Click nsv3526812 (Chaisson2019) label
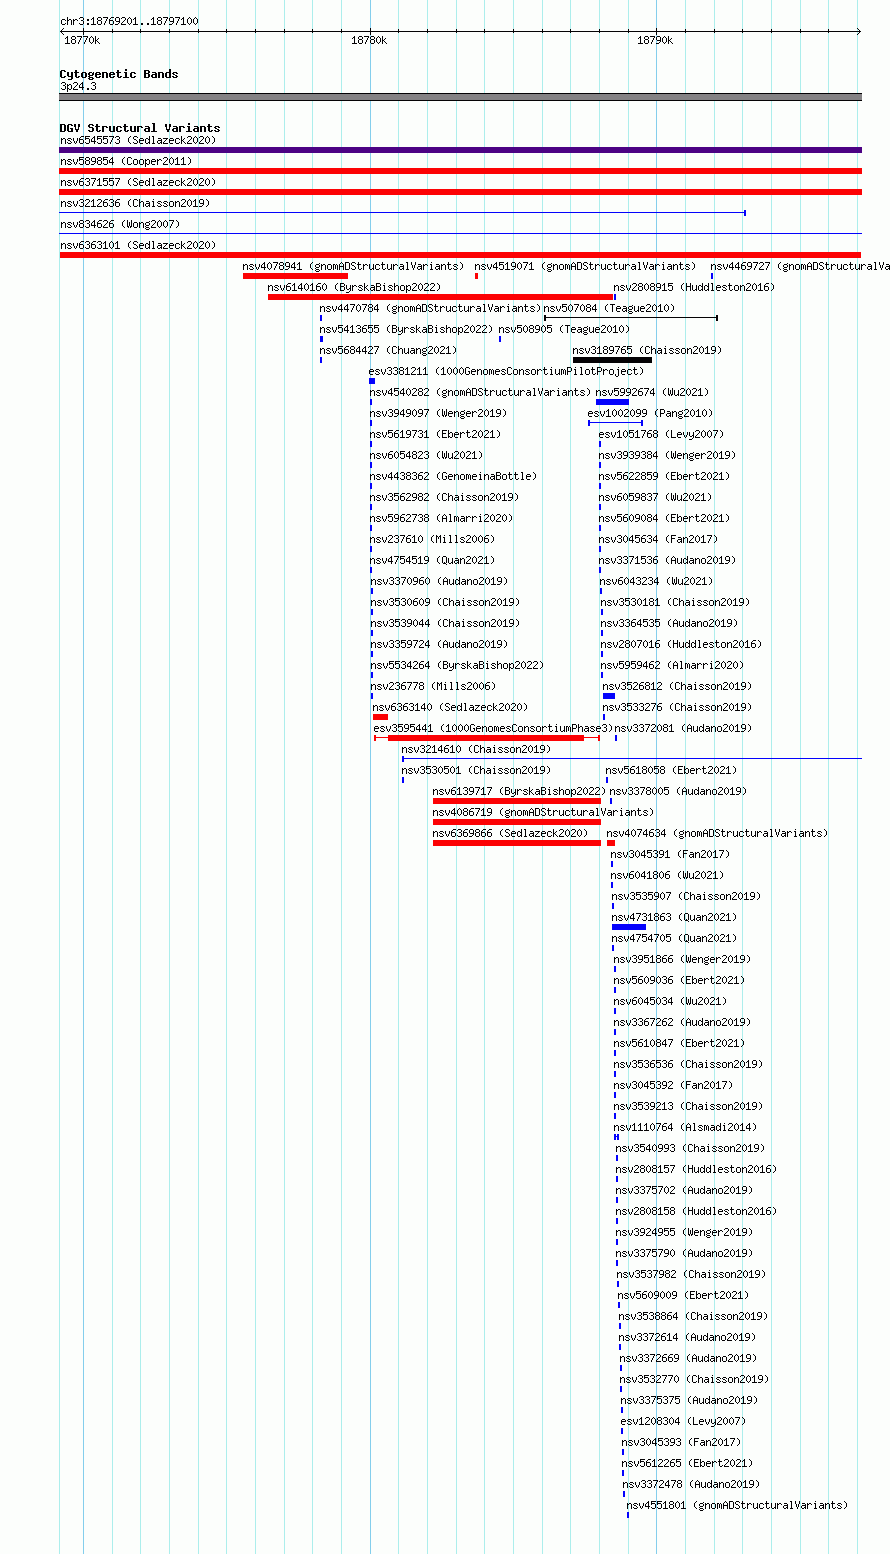The height and width of the screenshot is (1554, 890). (677, 686)
